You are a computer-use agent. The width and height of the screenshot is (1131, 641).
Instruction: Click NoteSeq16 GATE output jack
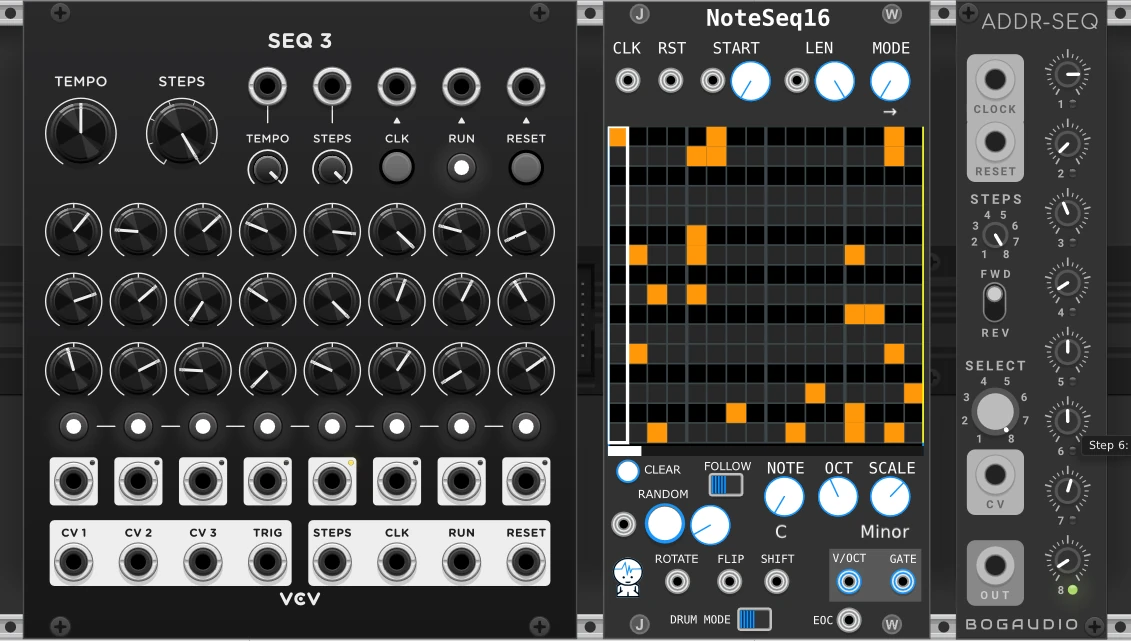point(902,581)
